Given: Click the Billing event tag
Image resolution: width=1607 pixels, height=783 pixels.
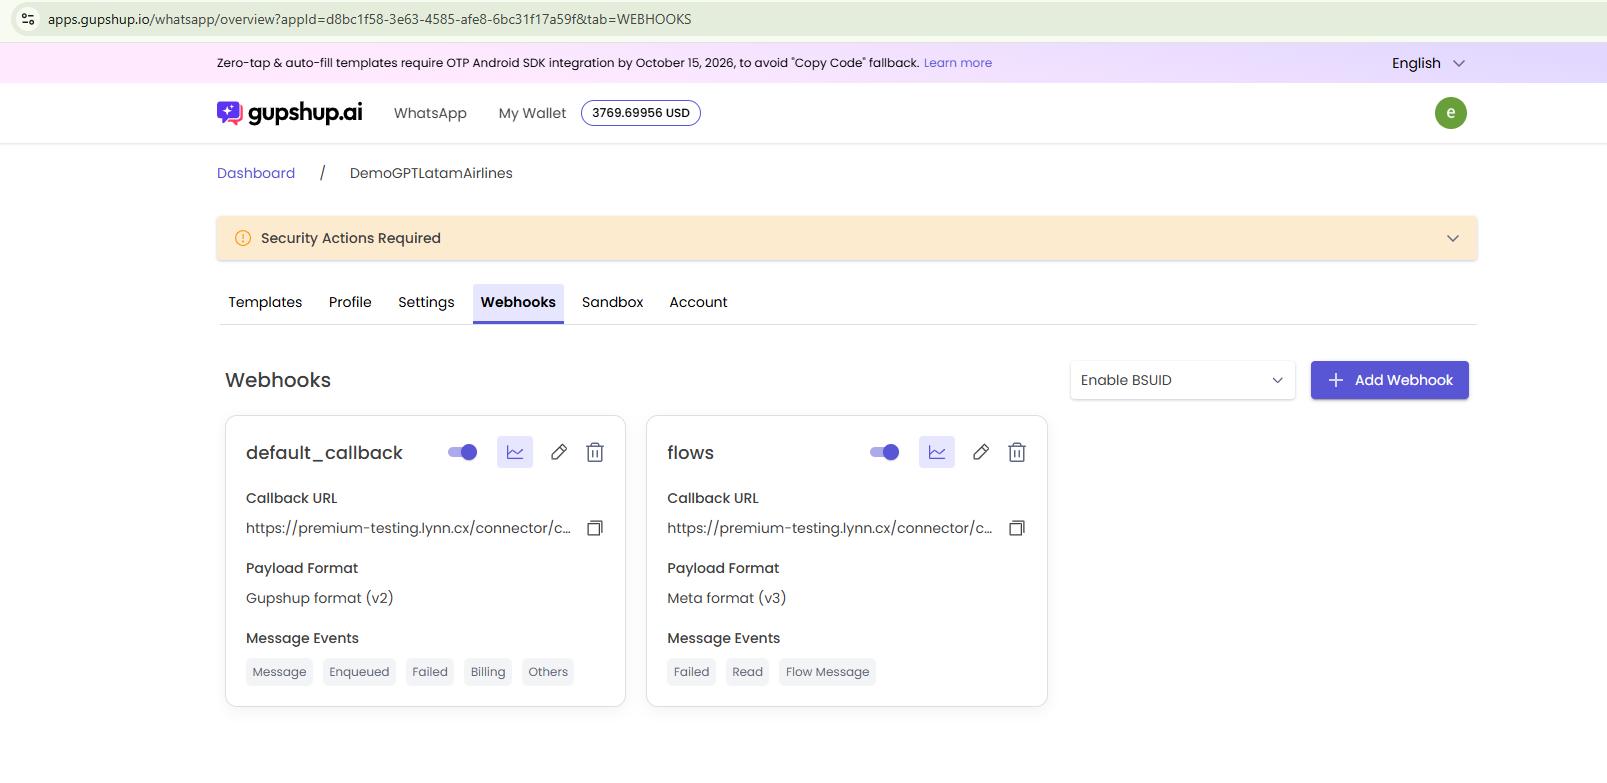Looking at the screenshot, I should tap(488, 672).
